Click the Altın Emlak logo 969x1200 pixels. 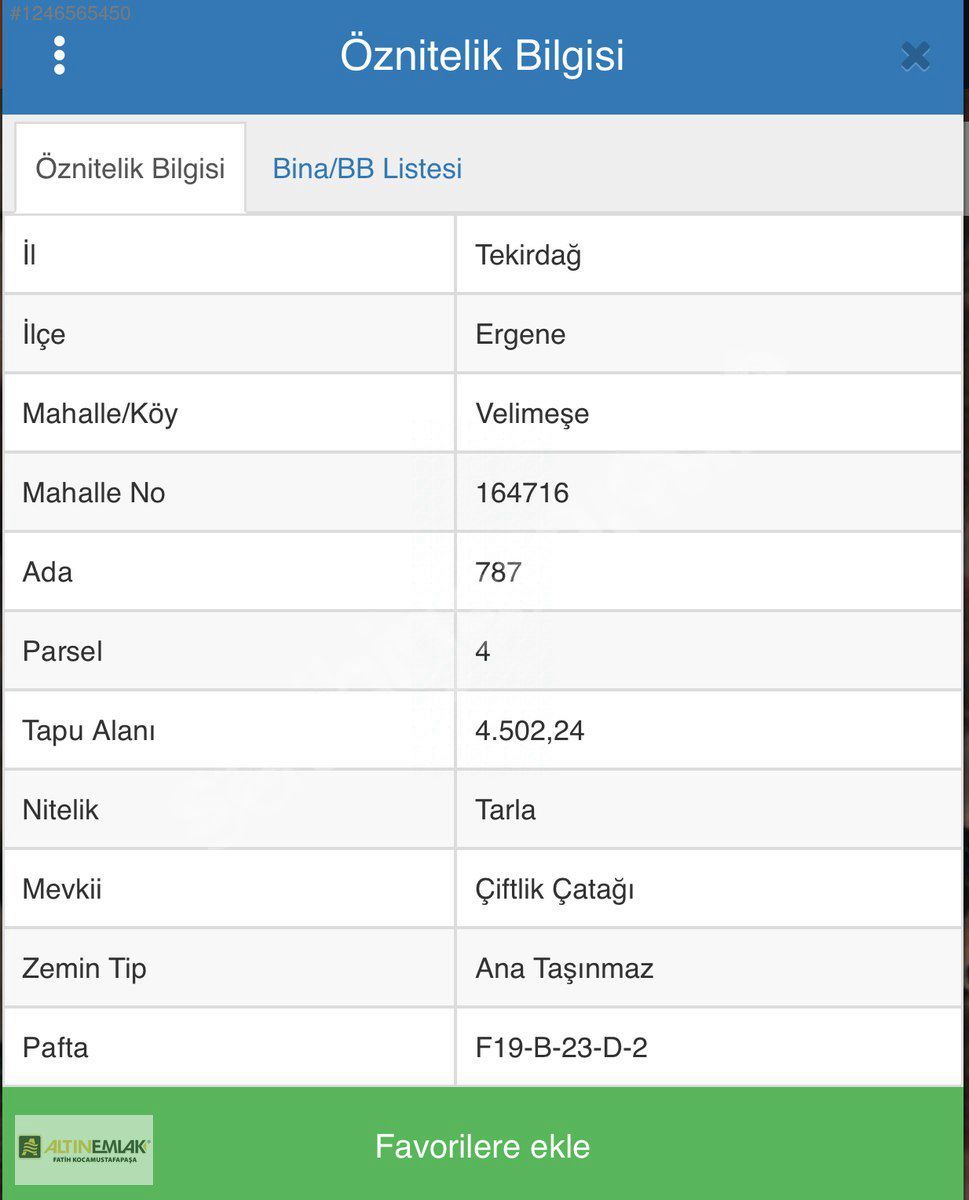pos(84,1148)
